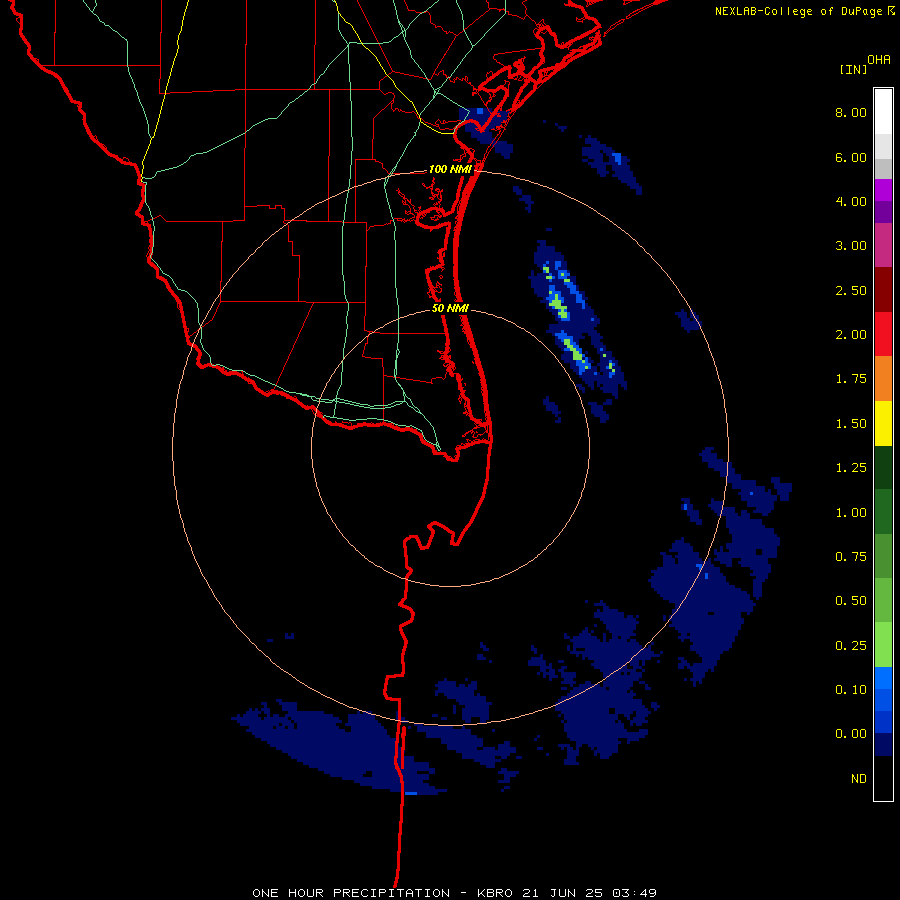
Task: Click the NEXLAB-College of DuPage title text
Action: (798, 11)
